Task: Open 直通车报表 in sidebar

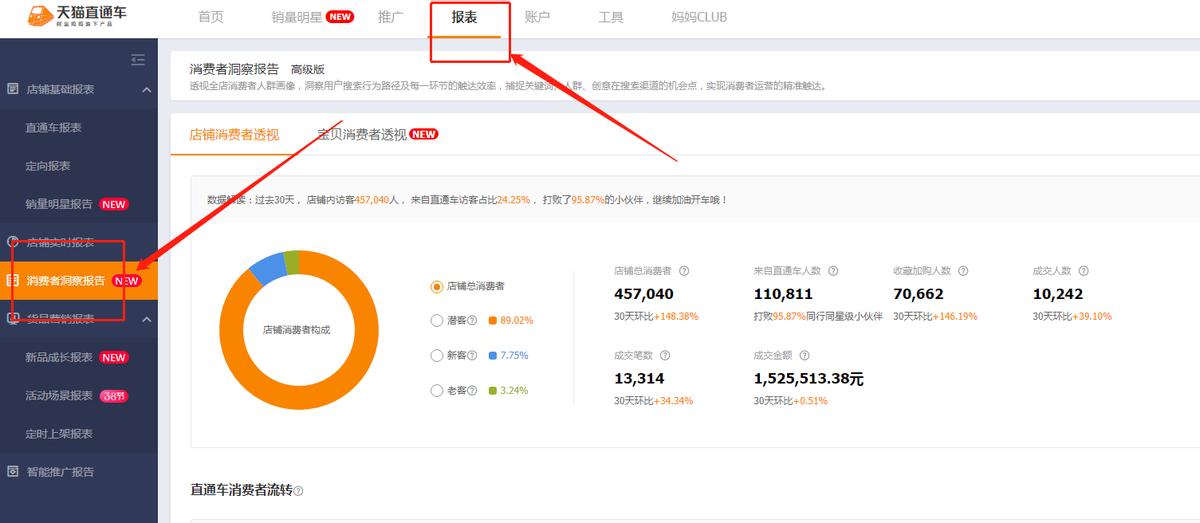Action: coord(54,128)
